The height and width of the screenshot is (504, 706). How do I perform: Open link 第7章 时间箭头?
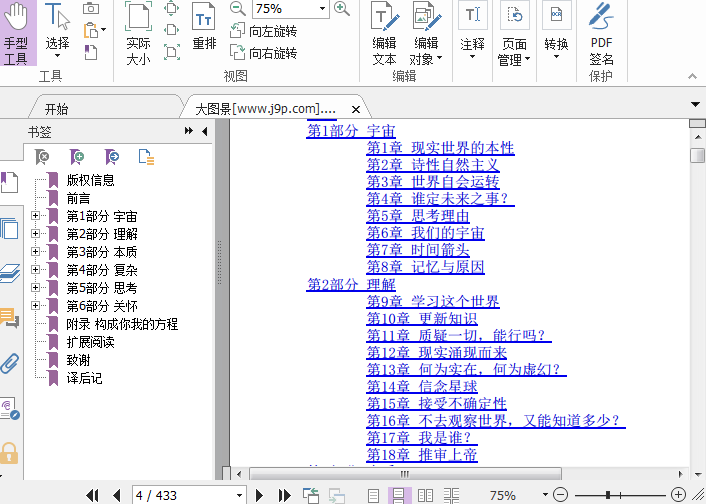click(418, 250)
